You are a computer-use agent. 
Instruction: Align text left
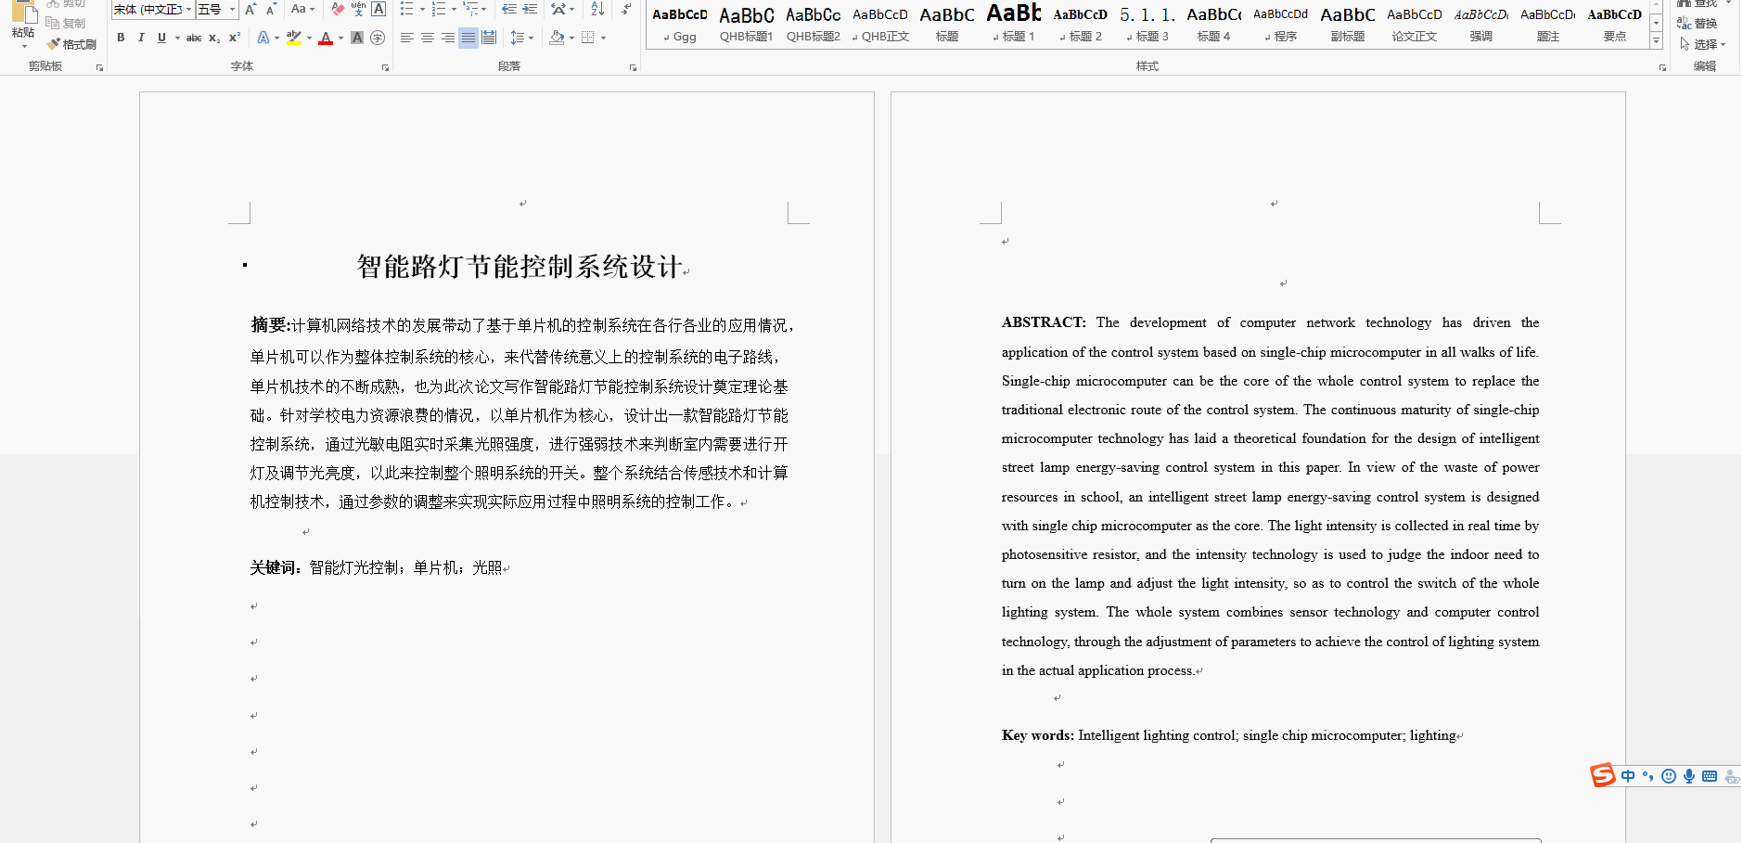click(x=407, y=38)
